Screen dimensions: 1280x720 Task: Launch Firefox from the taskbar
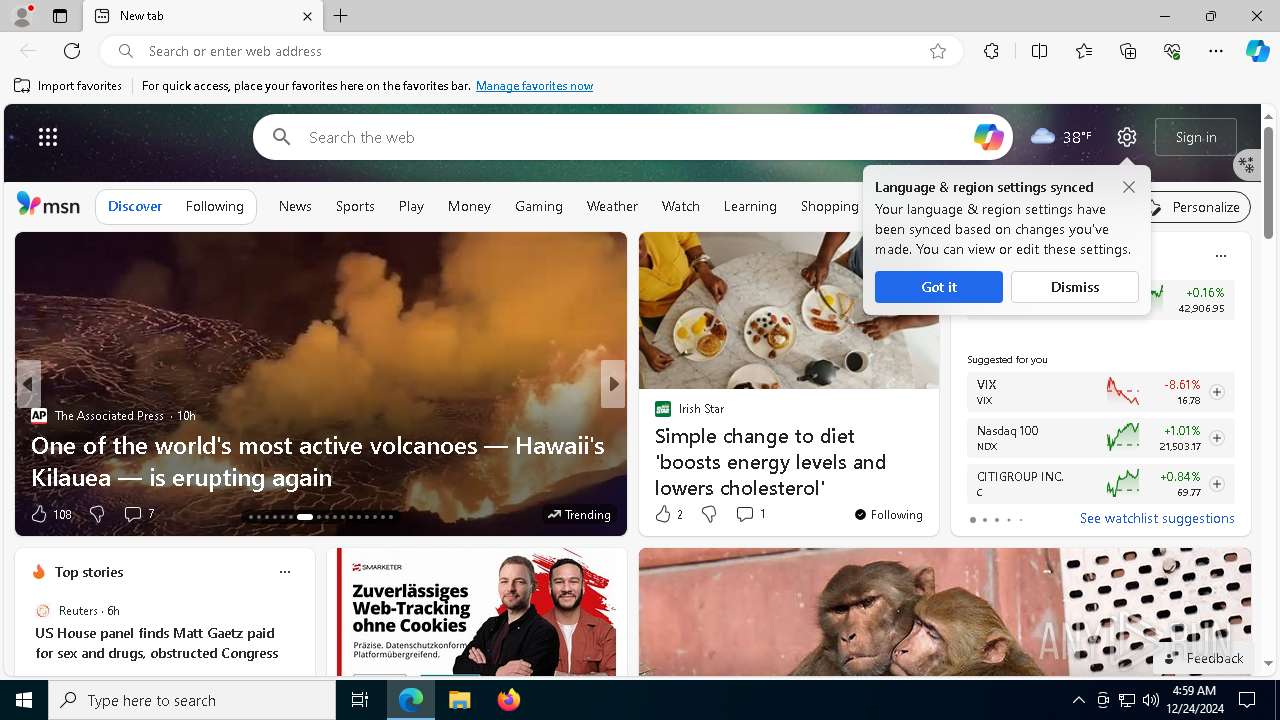pos(508,700)
